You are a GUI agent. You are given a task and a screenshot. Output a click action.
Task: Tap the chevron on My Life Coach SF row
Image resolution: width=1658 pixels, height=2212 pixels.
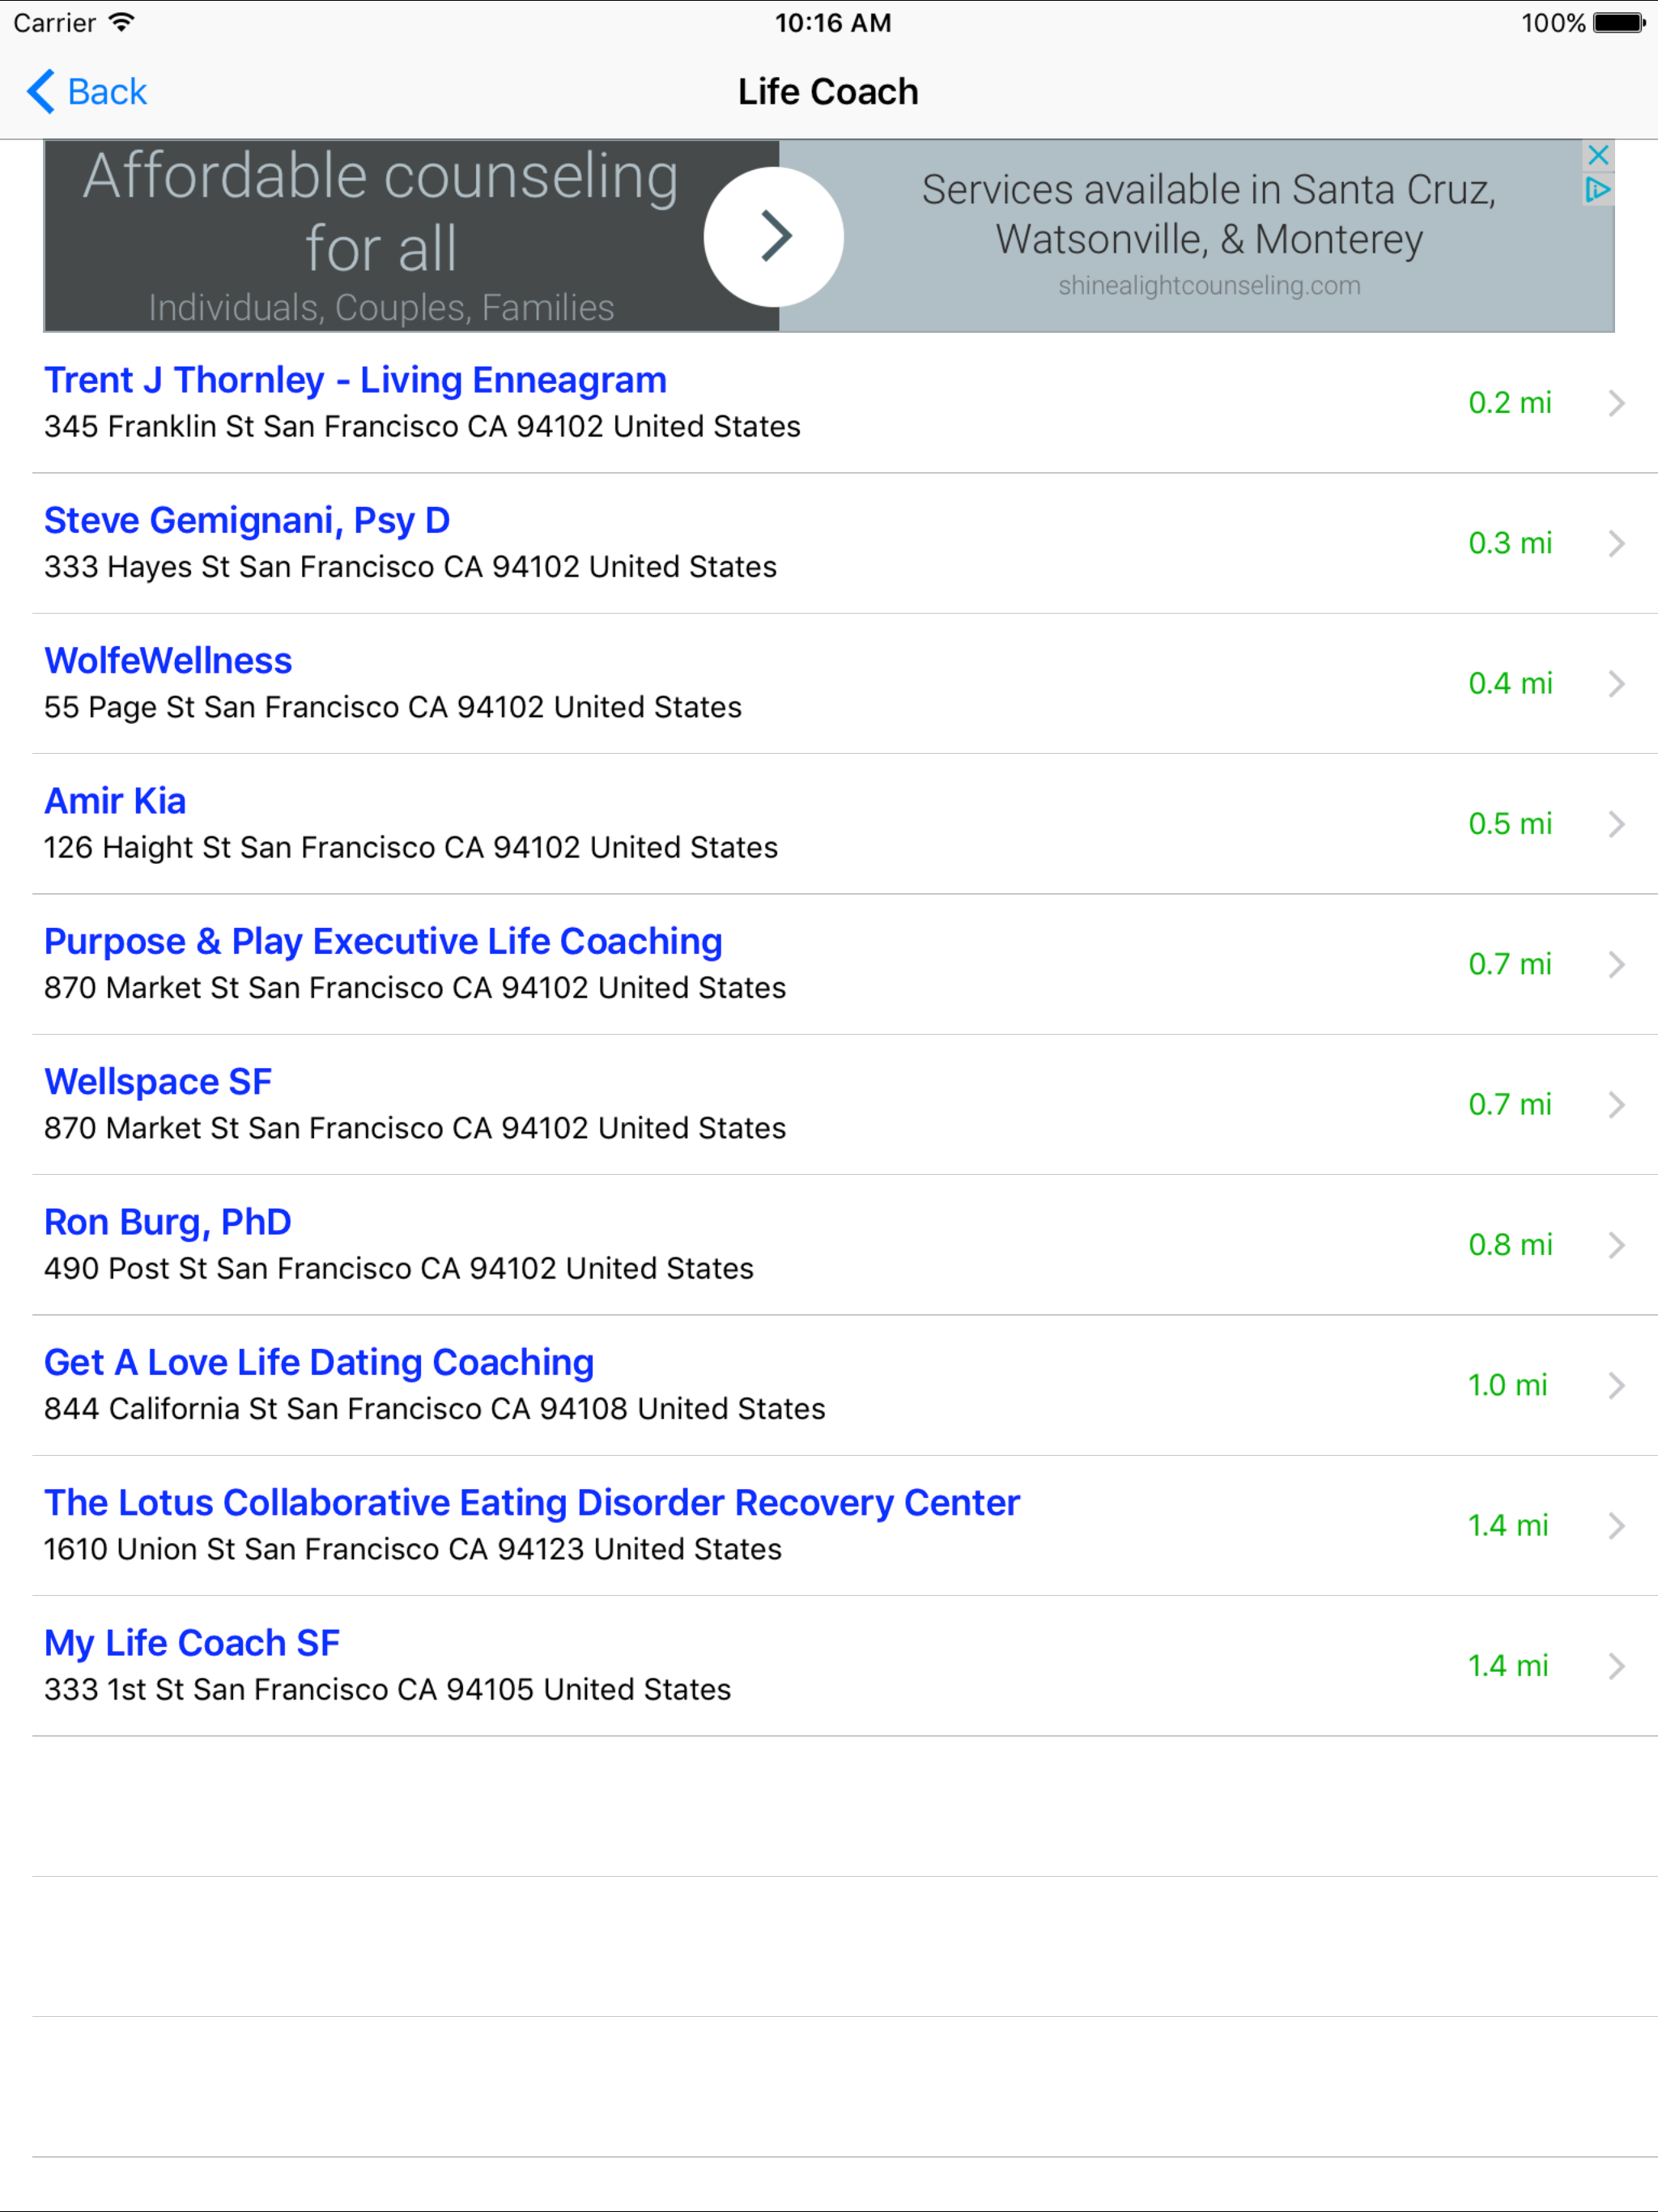(x=1616, y=1666)
